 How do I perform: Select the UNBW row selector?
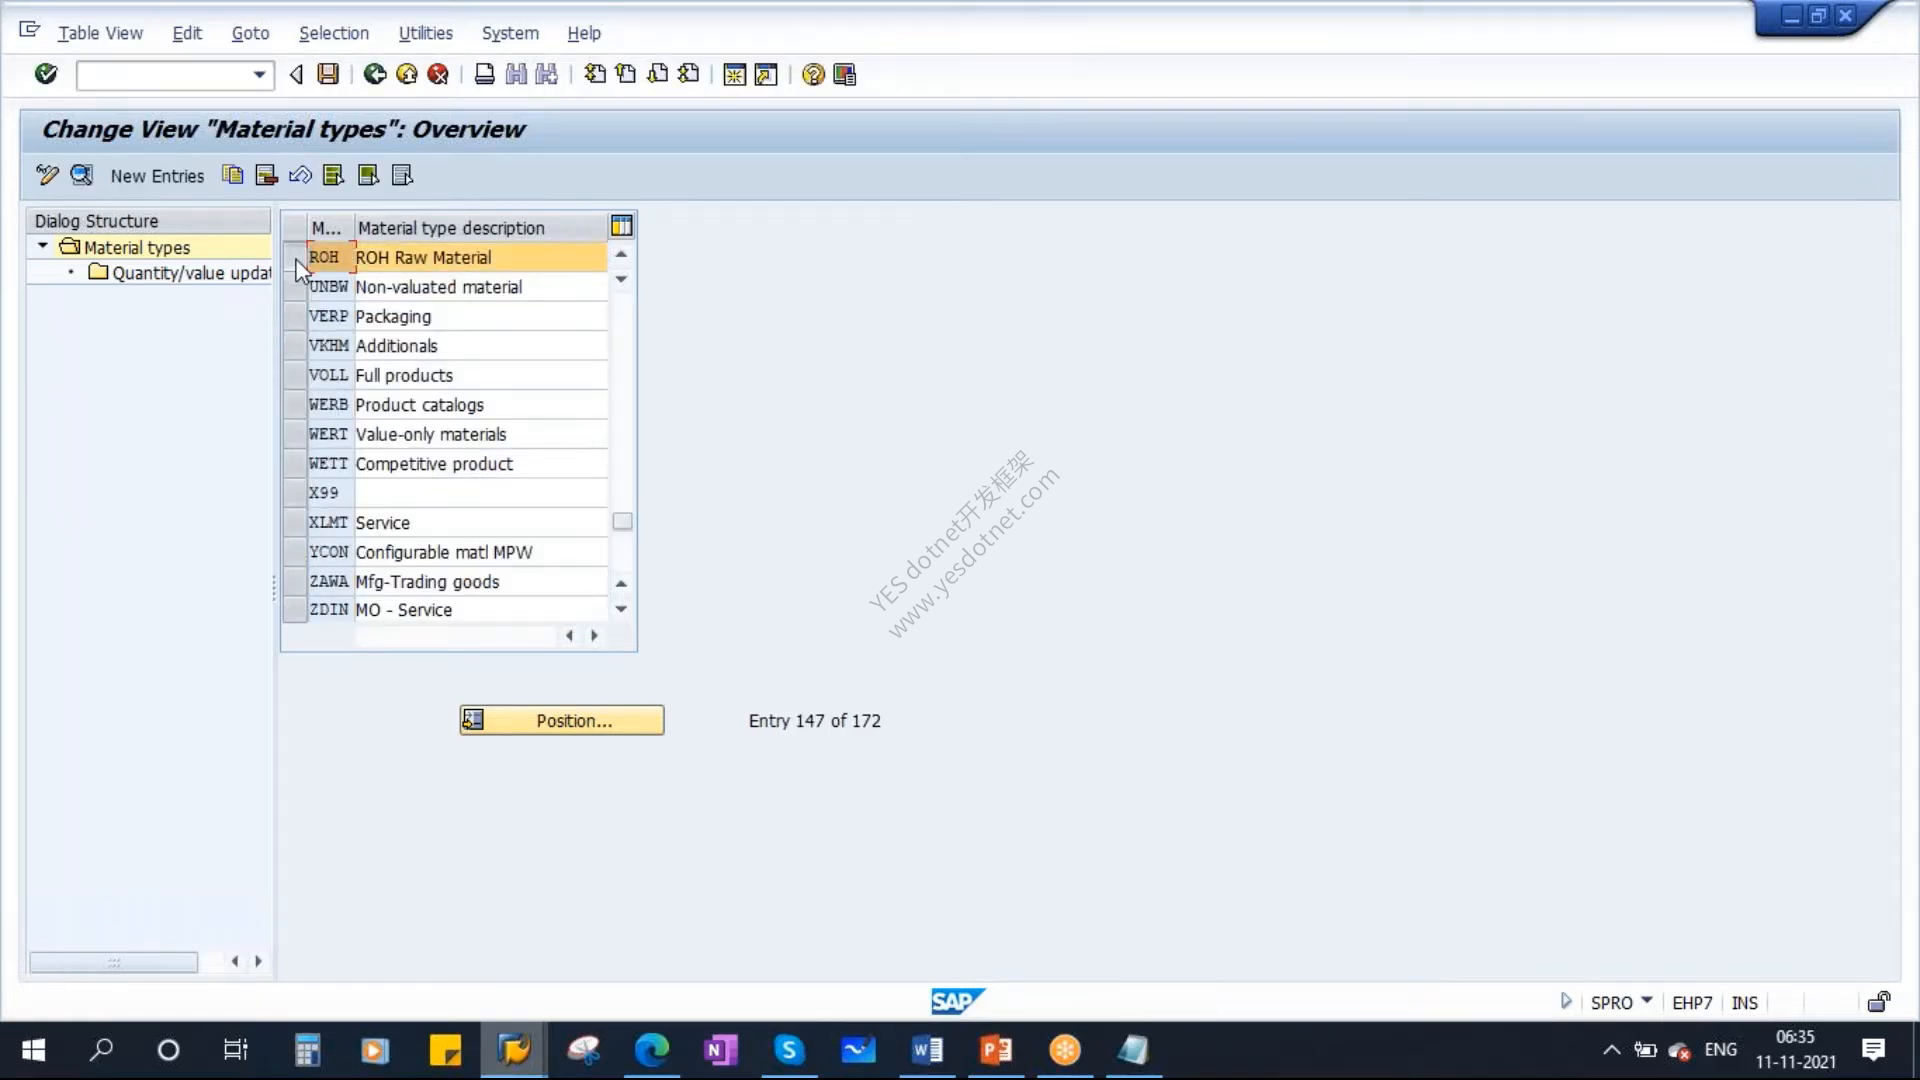click(294, 287)
